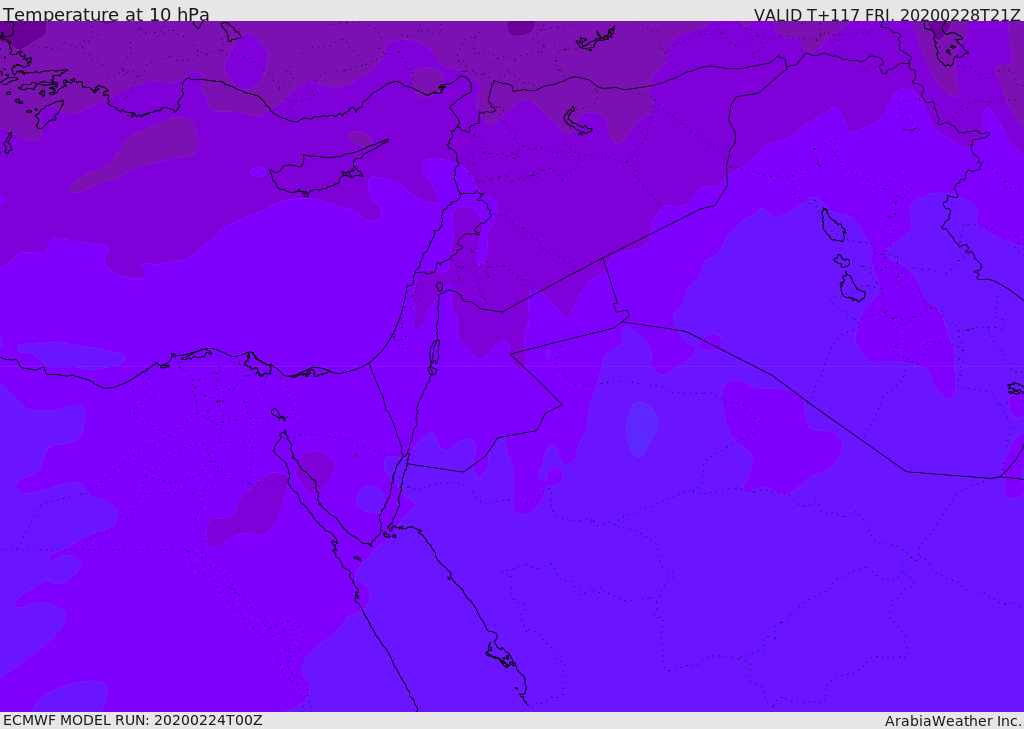Click the Sea of Galilee outline

pyautogui.click(x=440, y=287)
